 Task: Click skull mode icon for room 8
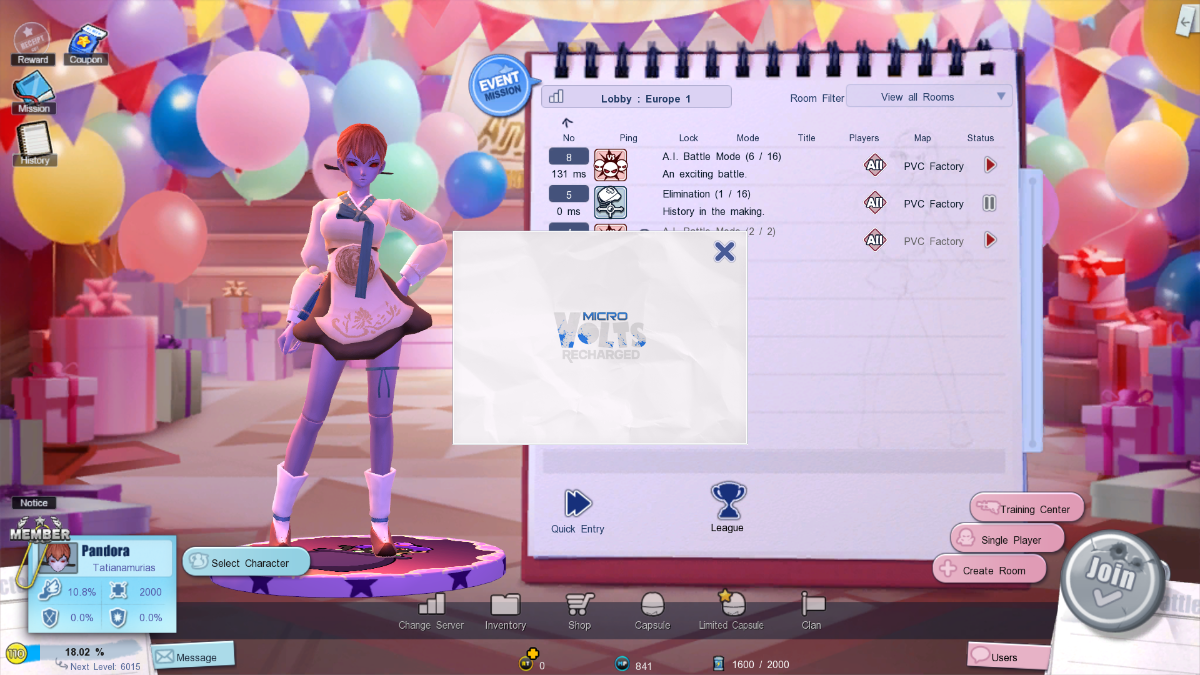[610, 165]
